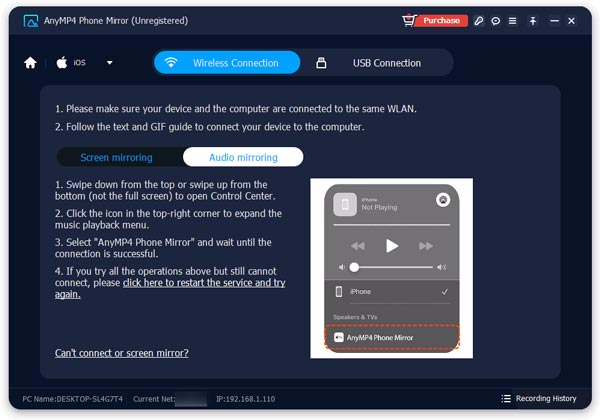
Task: Click the Recording History list icon
Action: [506, 399]
